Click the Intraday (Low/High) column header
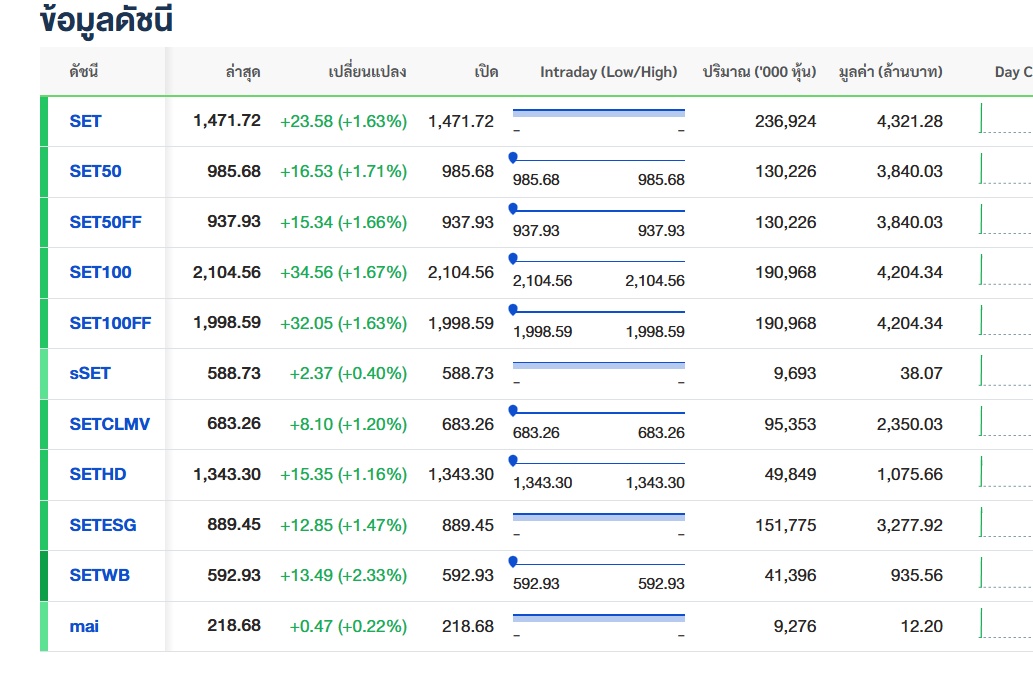The width and height of the screenshot is (1033, 681). click(x=608, y=72)
